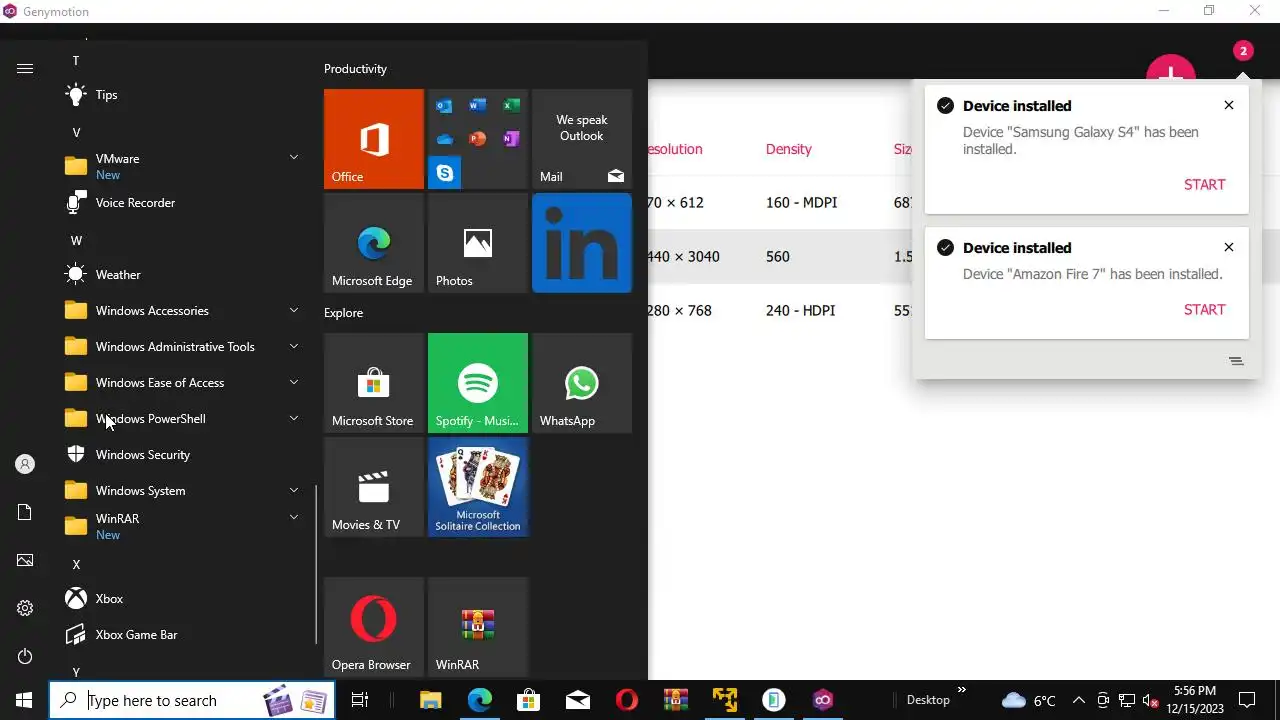Open Microsoft Store tile
This screenshot has width=1280, height=720.
[x=374, y=383]
